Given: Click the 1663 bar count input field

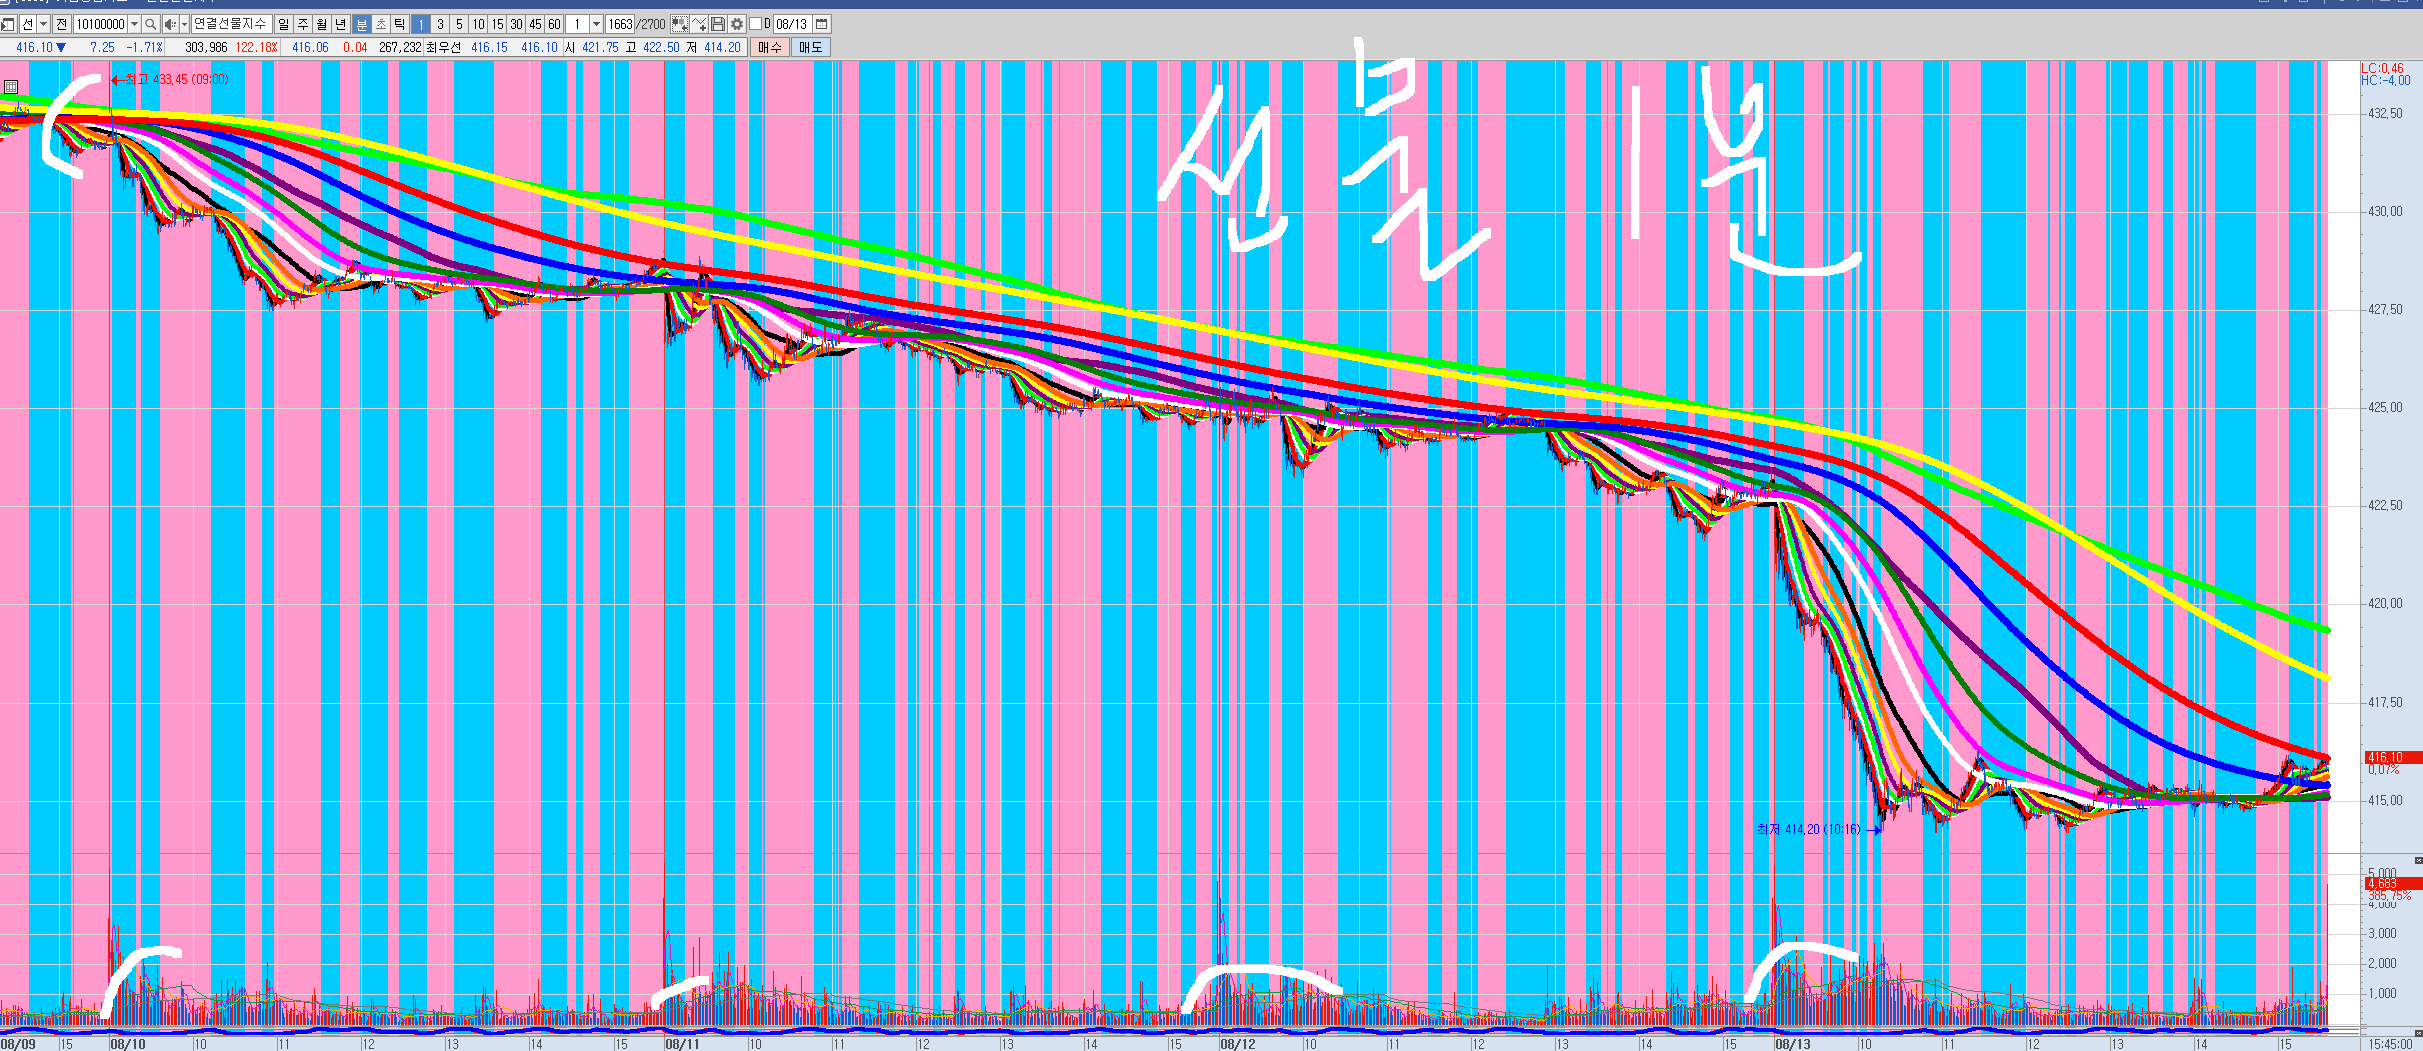Looking at the screenshot, I should pyautogui.click(x=620, y=24).
